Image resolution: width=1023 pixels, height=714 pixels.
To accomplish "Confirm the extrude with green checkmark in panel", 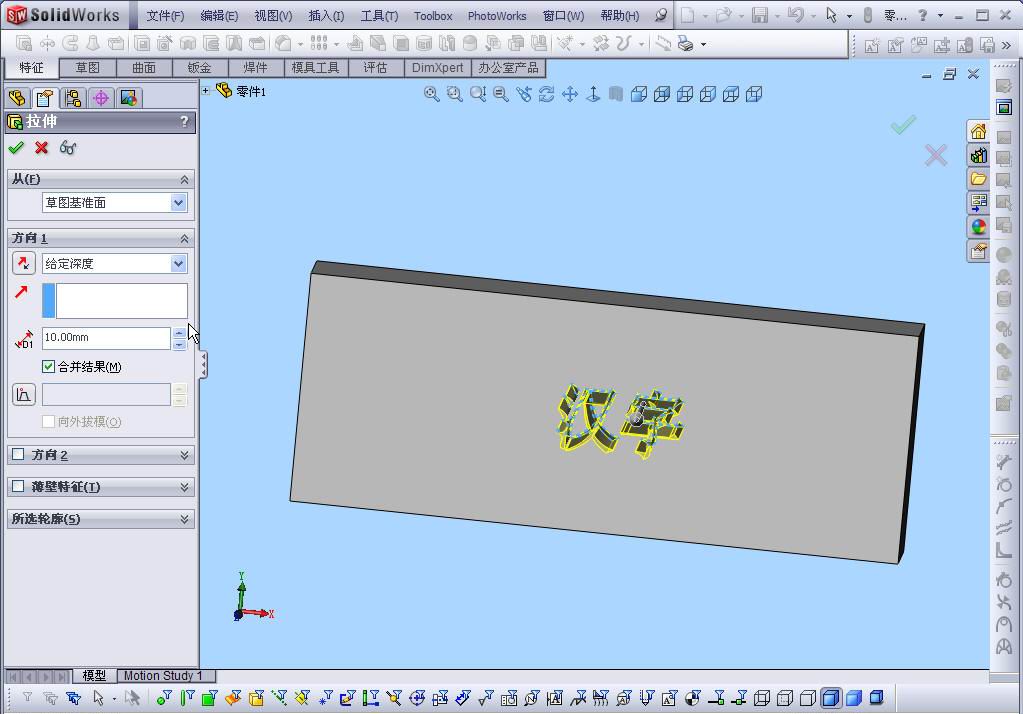I will coord(16,148).
